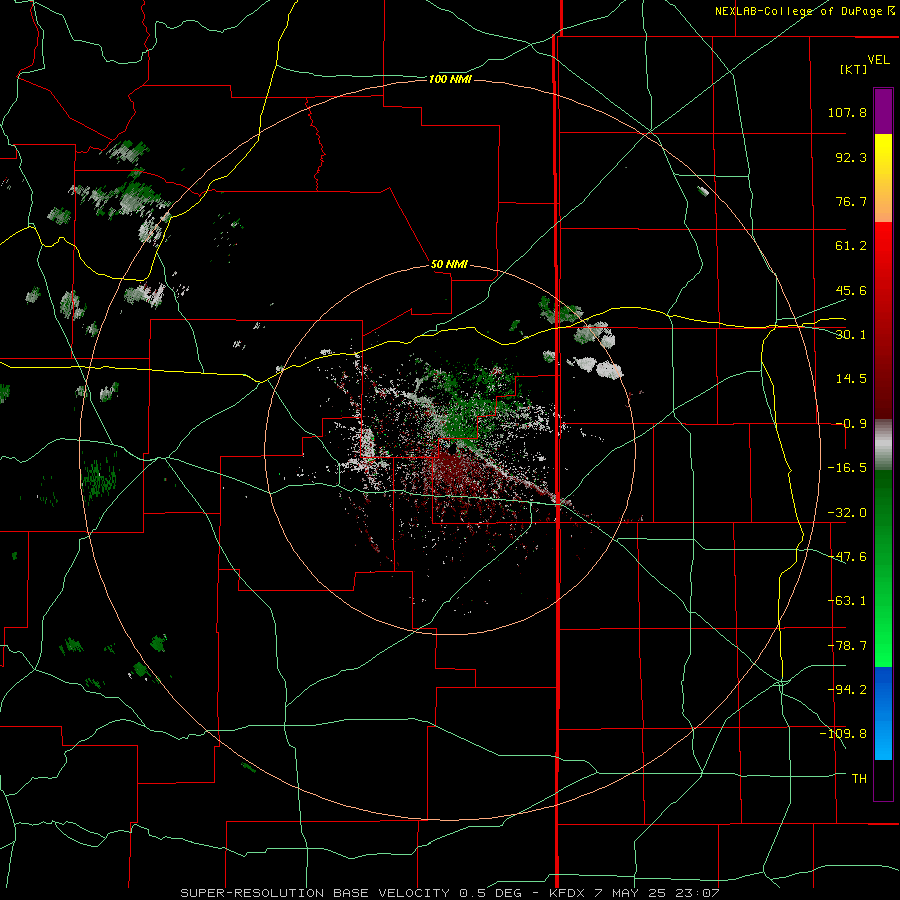
Task: Click the [KT] units label
Action: [854, 69]
